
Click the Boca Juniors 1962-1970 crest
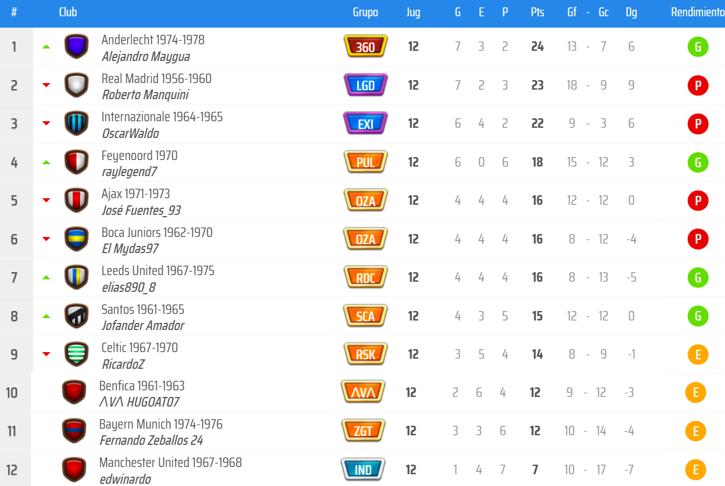[x=76, y=239]
